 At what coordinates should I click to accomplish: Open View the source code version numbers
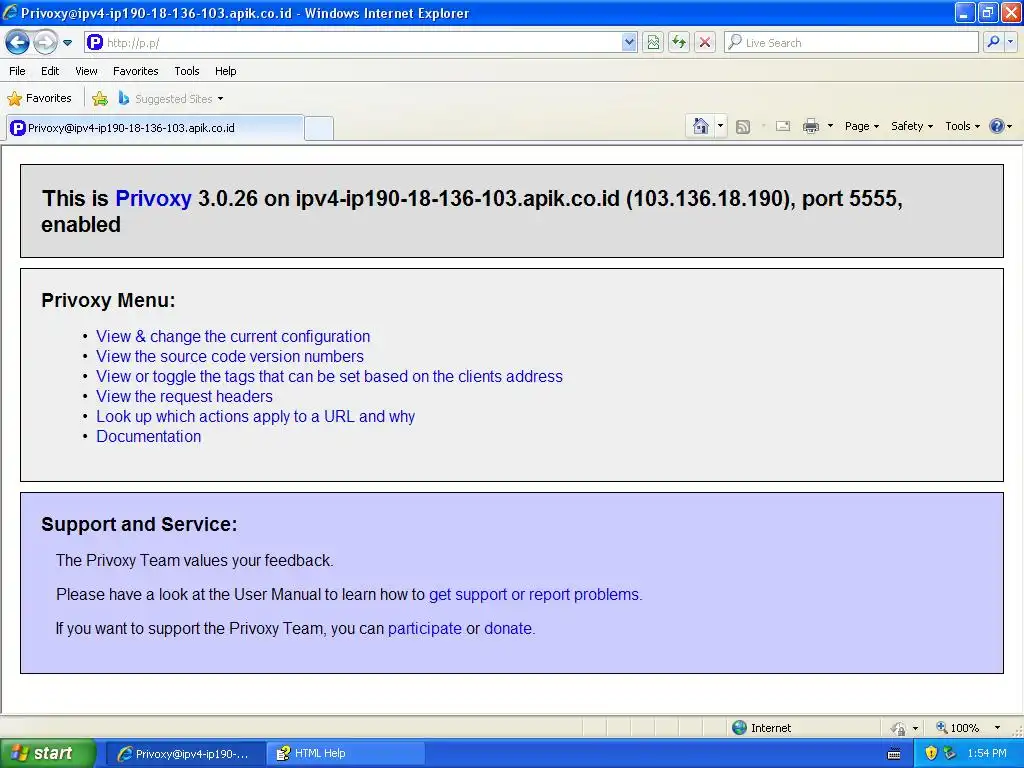click(230, 357)
